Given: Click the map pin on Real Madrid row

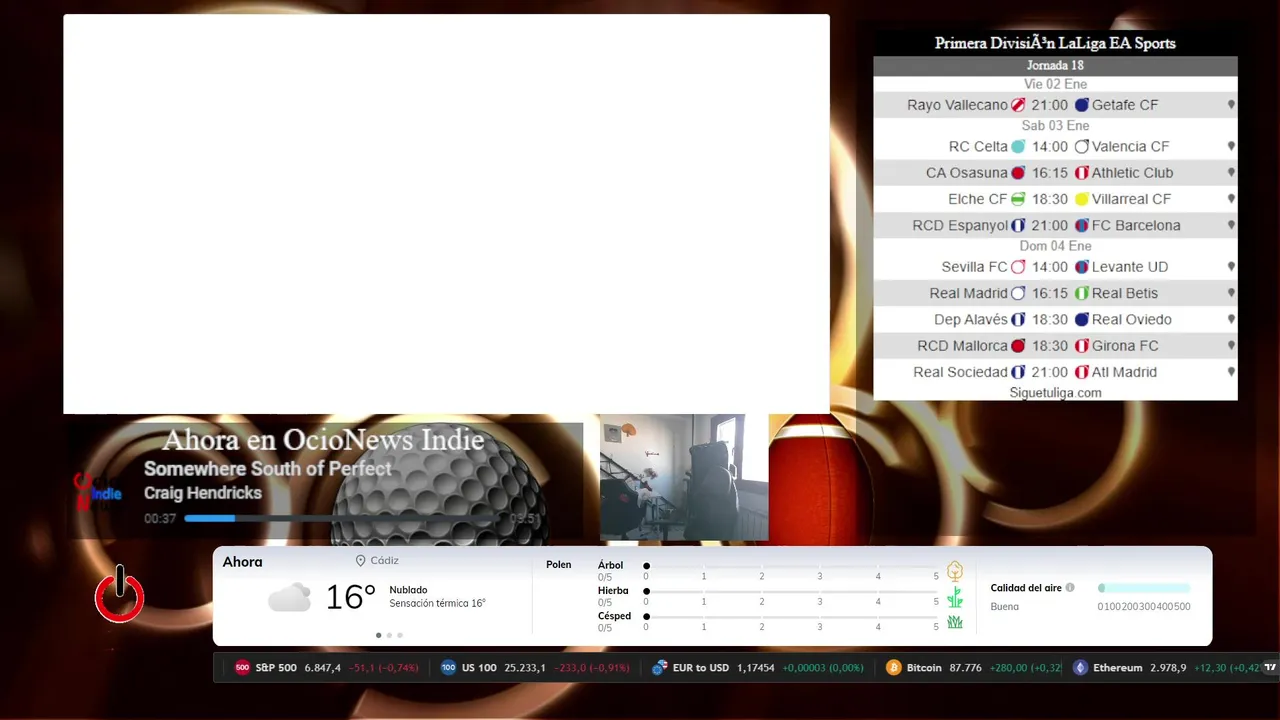Looking at the screenshot, I should point(1231,293).
